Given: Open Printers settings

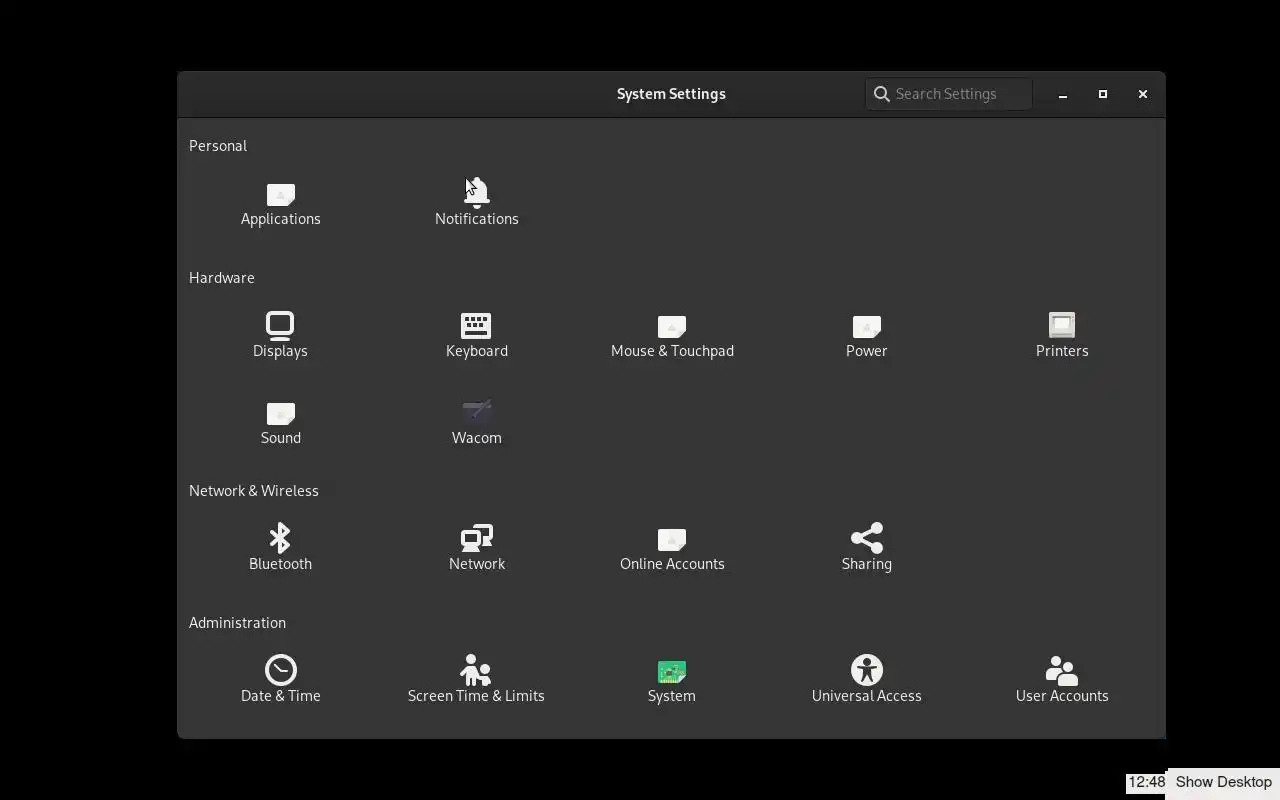Looking at the screenshot, I should point(1062,336).
